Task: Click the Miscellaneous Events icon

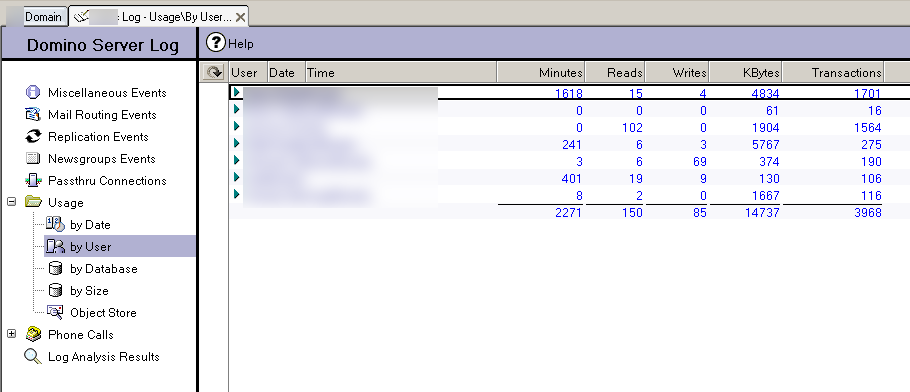Action: (34, 92)
